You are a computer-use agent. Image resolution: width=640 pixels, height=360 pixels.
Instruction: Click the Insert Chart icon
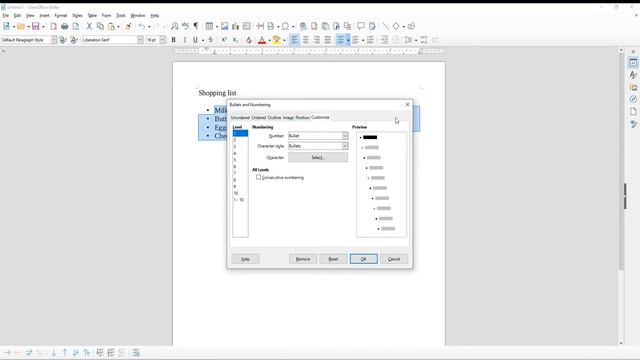(236, 26)
